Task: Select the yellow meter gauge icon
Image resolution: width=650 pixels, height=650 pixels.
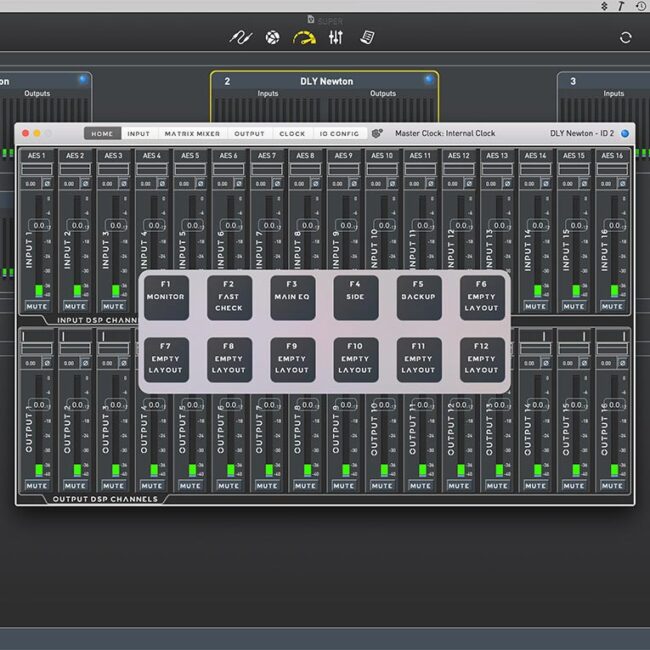Action: (304, 37)
